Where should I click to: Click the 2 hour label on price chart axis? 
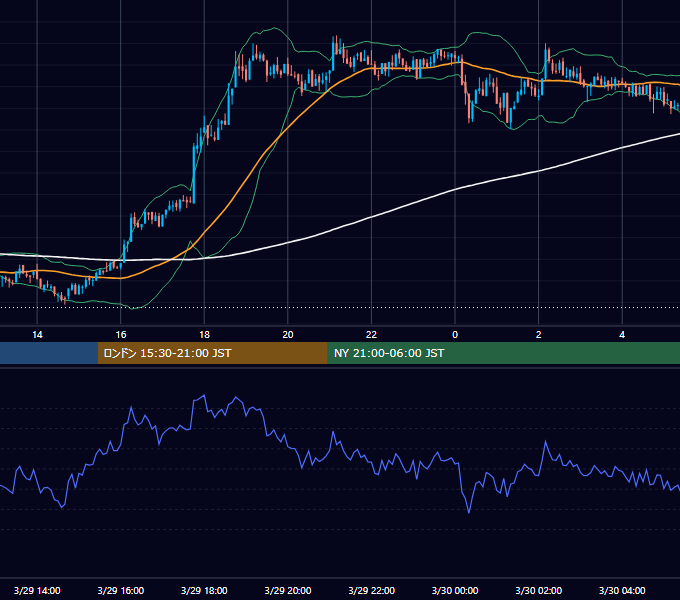point(539,335)
